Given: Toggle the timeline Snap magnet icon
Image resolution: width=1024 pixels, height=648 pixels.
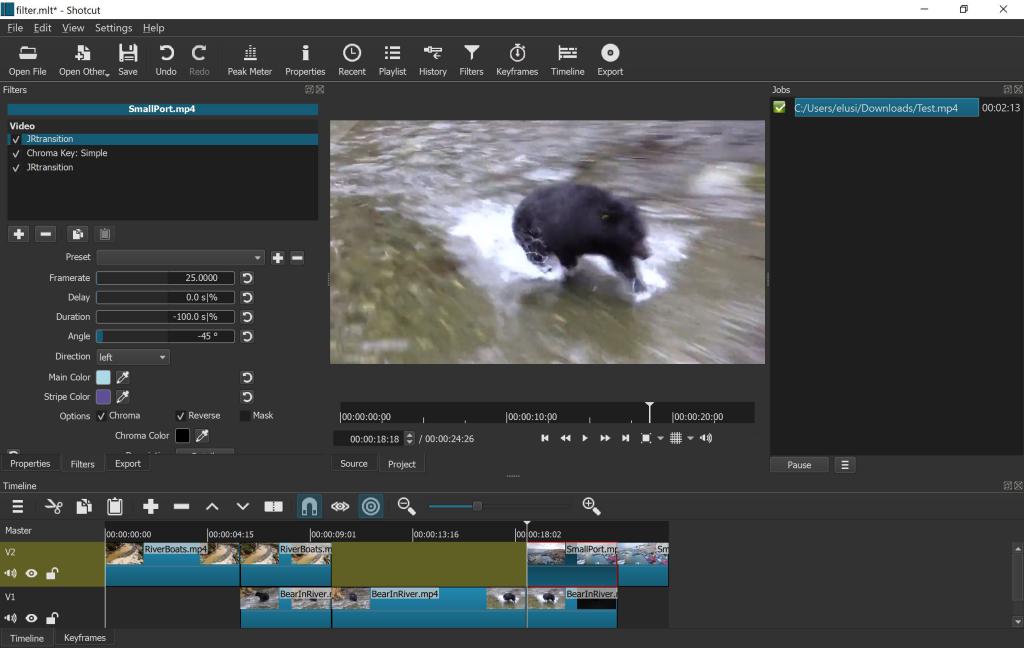Looking at the screenshot, I should 310,507.
